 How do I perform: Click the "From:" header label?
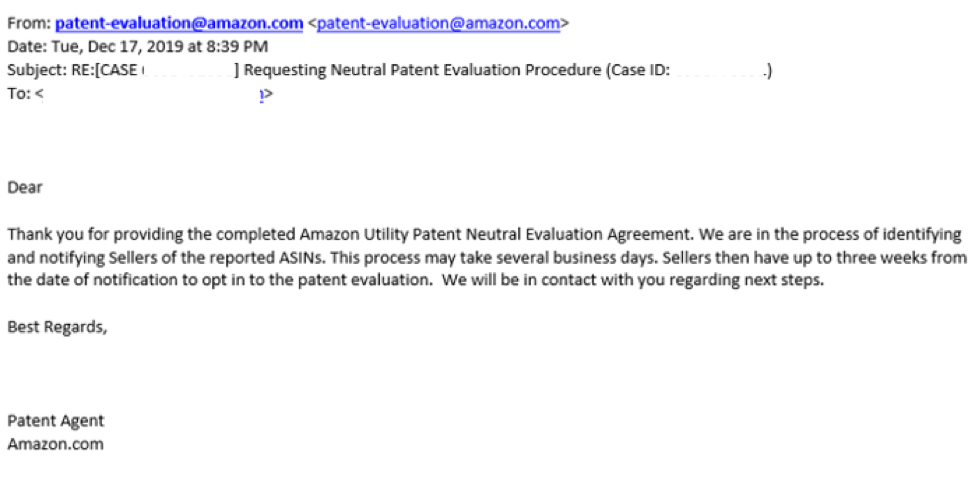point(29,23)
